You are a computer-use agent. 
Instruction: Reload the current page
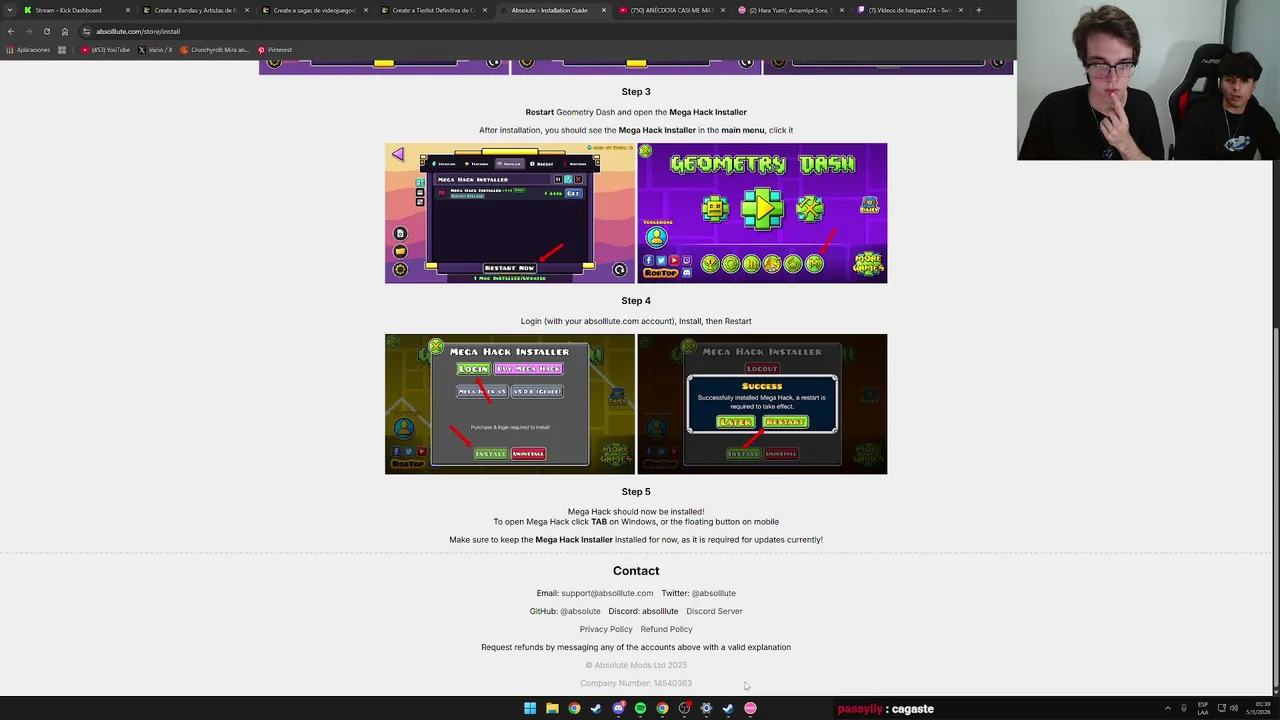46,31
